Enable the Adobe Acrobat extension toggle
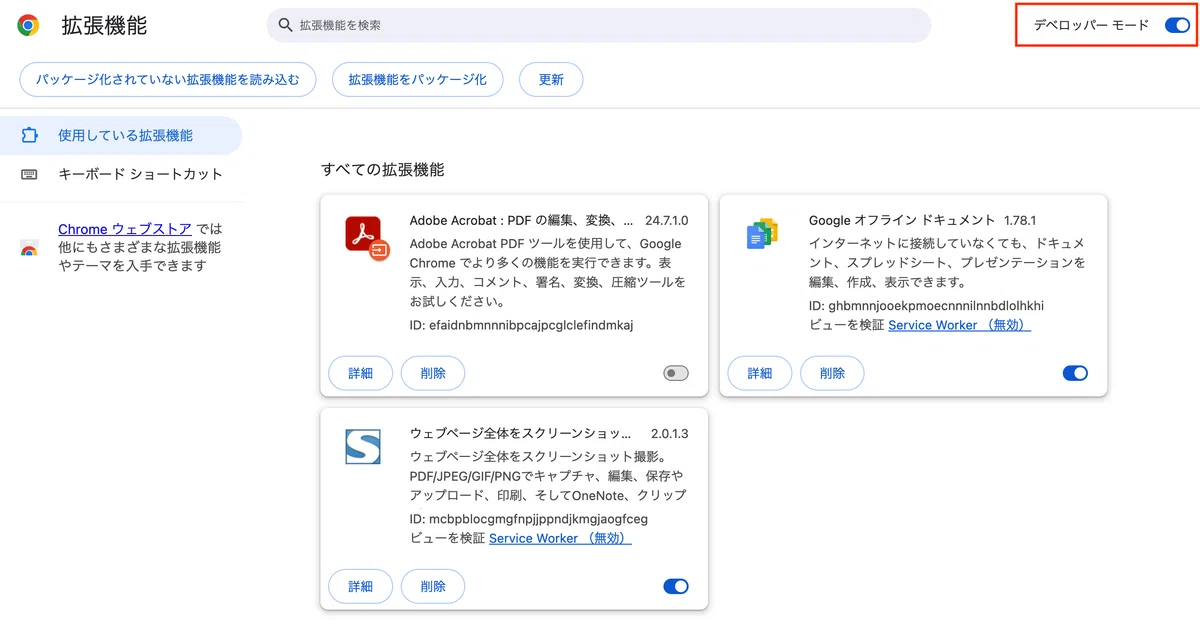The height and width of the screenshot is (629, 1200). 676,373
